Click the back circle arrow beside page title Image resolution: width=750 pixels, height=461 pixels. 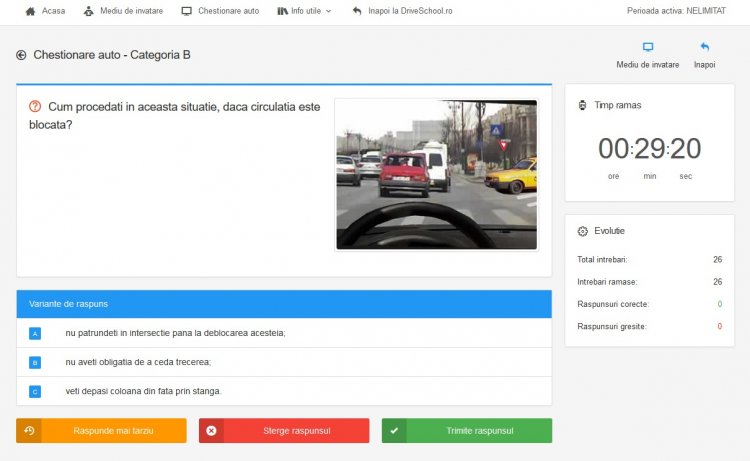pyautogui.click(x=21, y=55)
